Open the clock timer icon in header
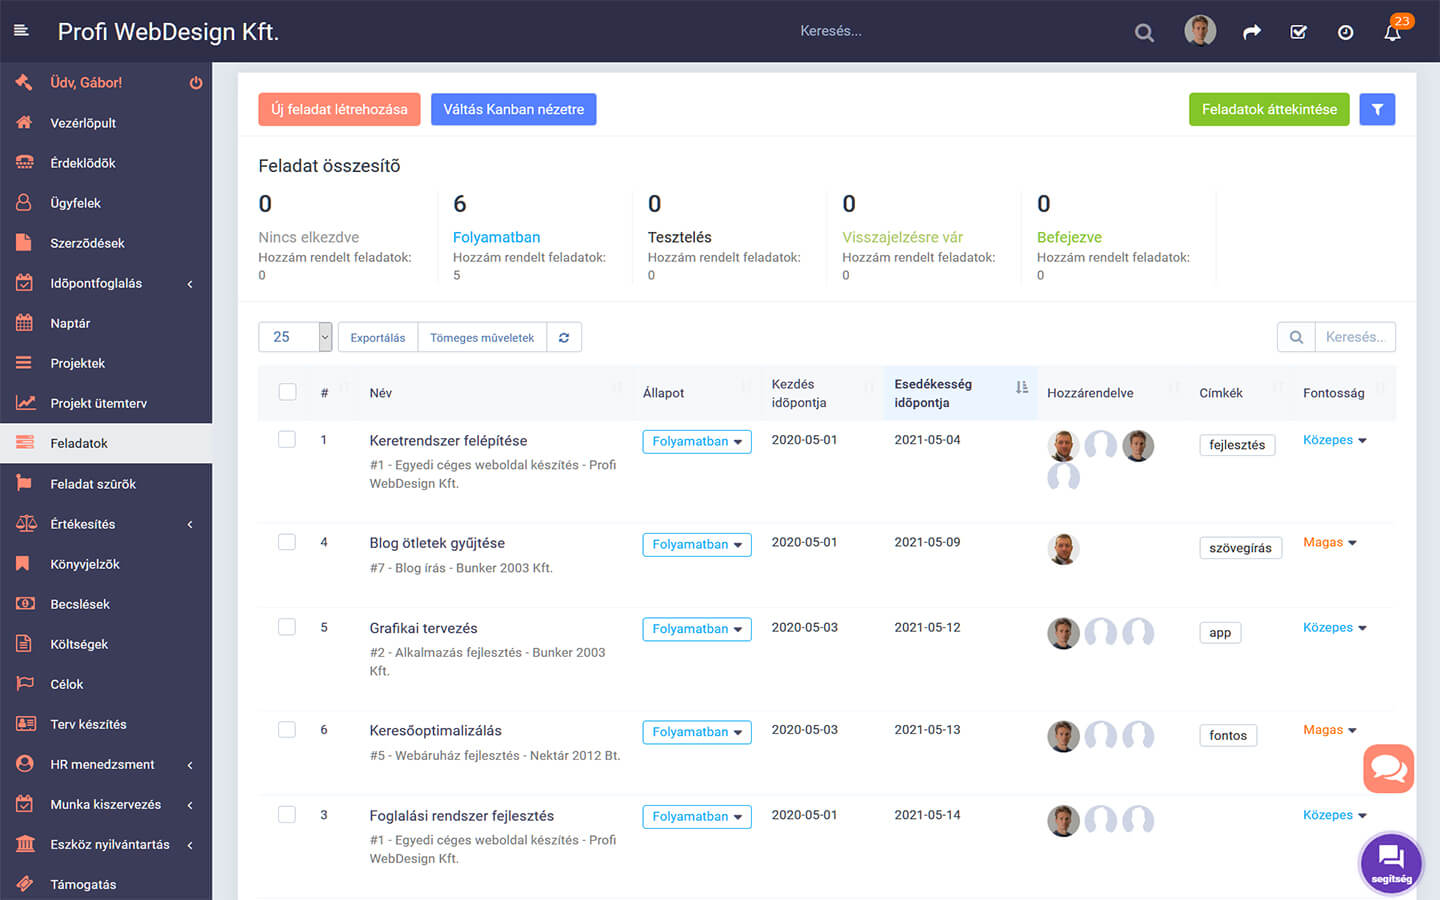 (x=1345, y=32)
